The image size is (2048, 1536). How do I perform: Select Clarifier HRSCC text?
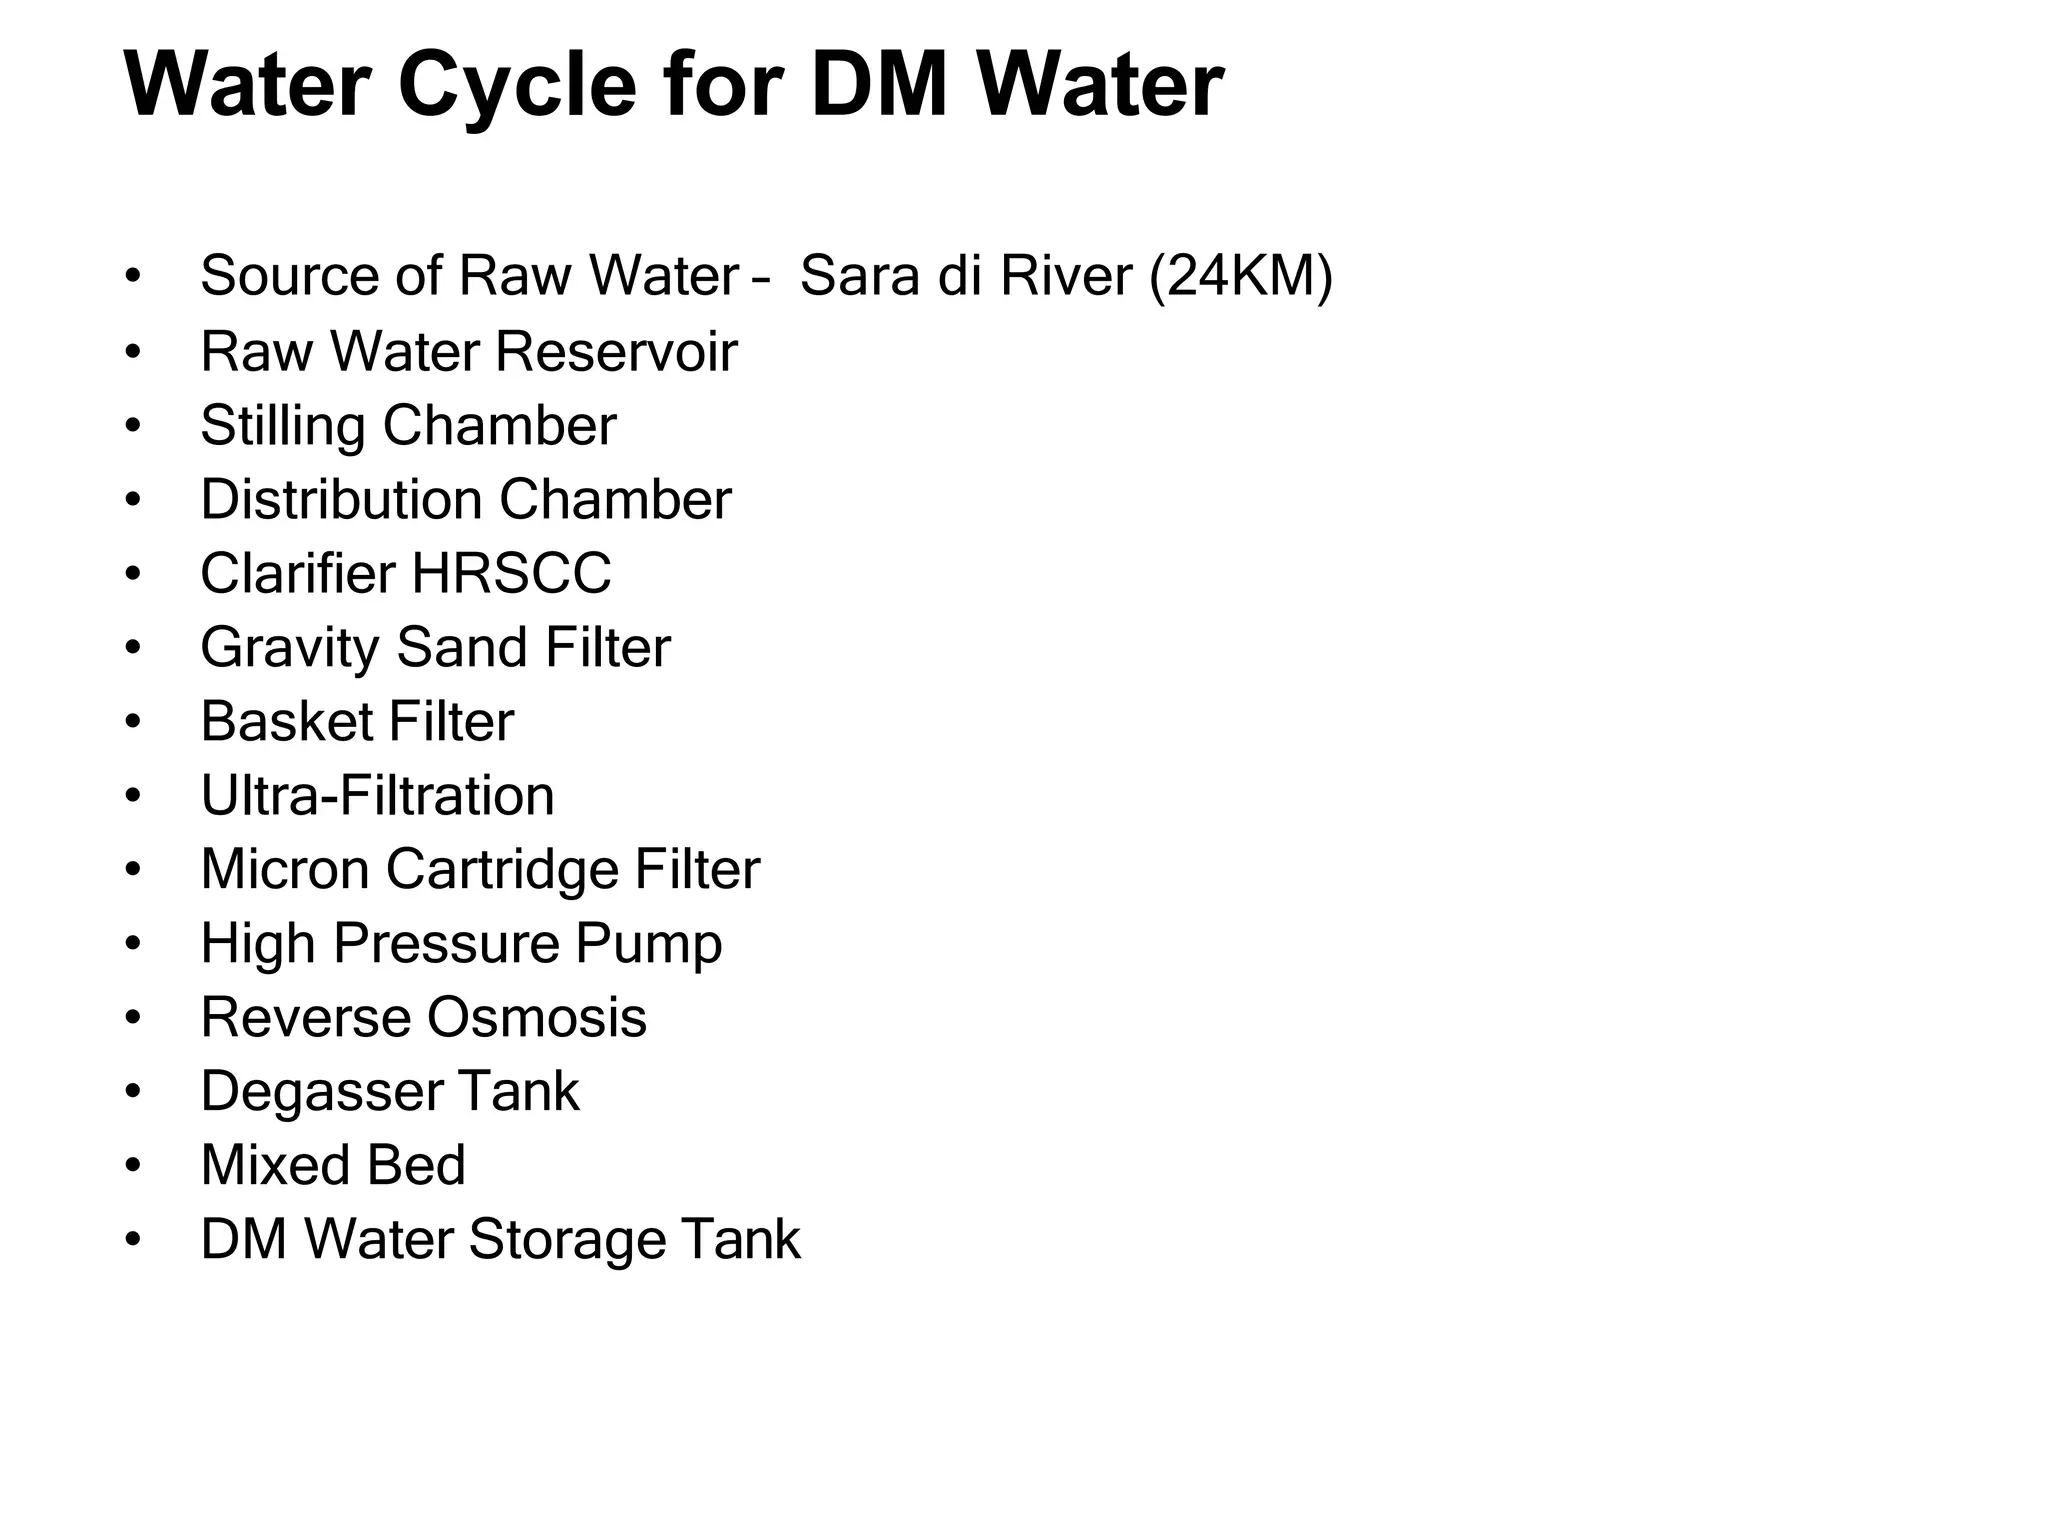405,573
